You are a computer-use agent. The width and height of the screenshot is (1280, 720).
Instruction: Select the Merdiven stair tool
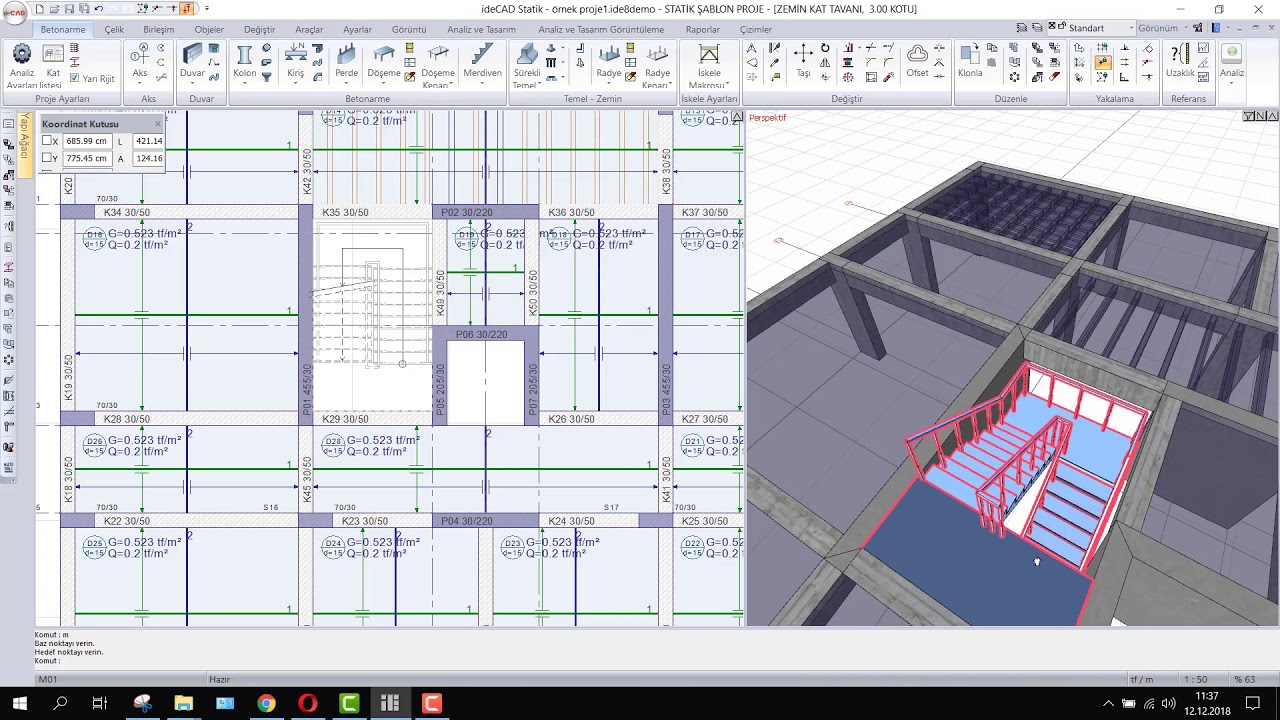pos(482,61)
